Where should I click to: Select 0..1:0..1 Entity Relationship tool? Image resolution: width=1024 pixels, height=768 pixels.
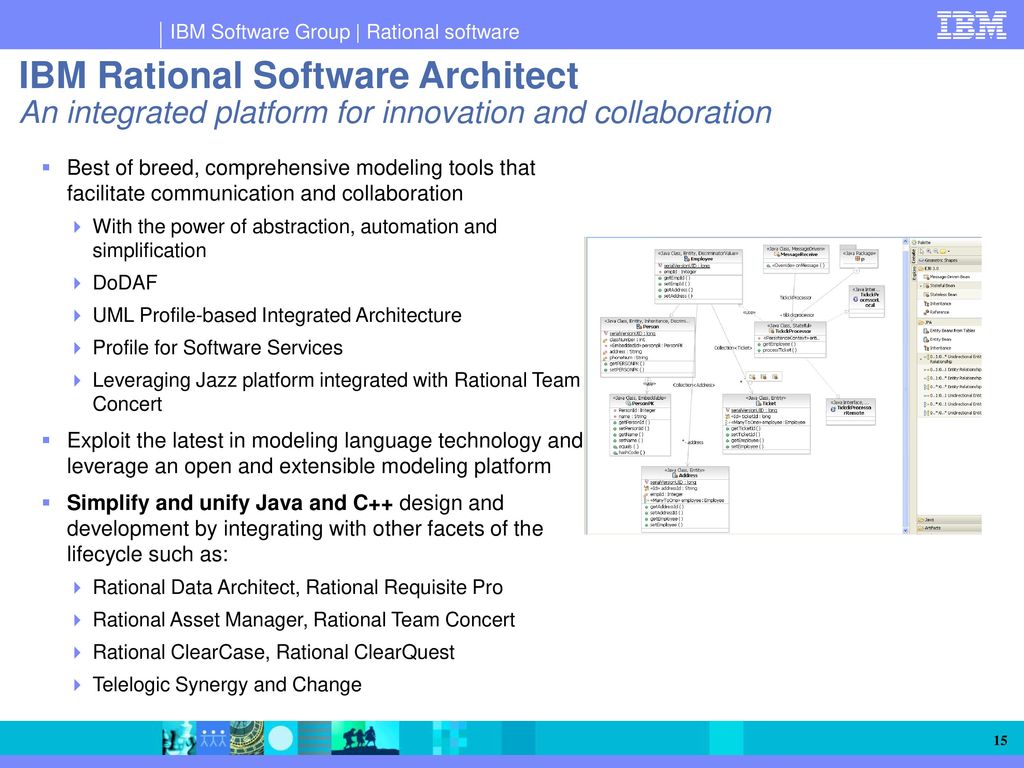pyautogui.click(x=952, y=370)
